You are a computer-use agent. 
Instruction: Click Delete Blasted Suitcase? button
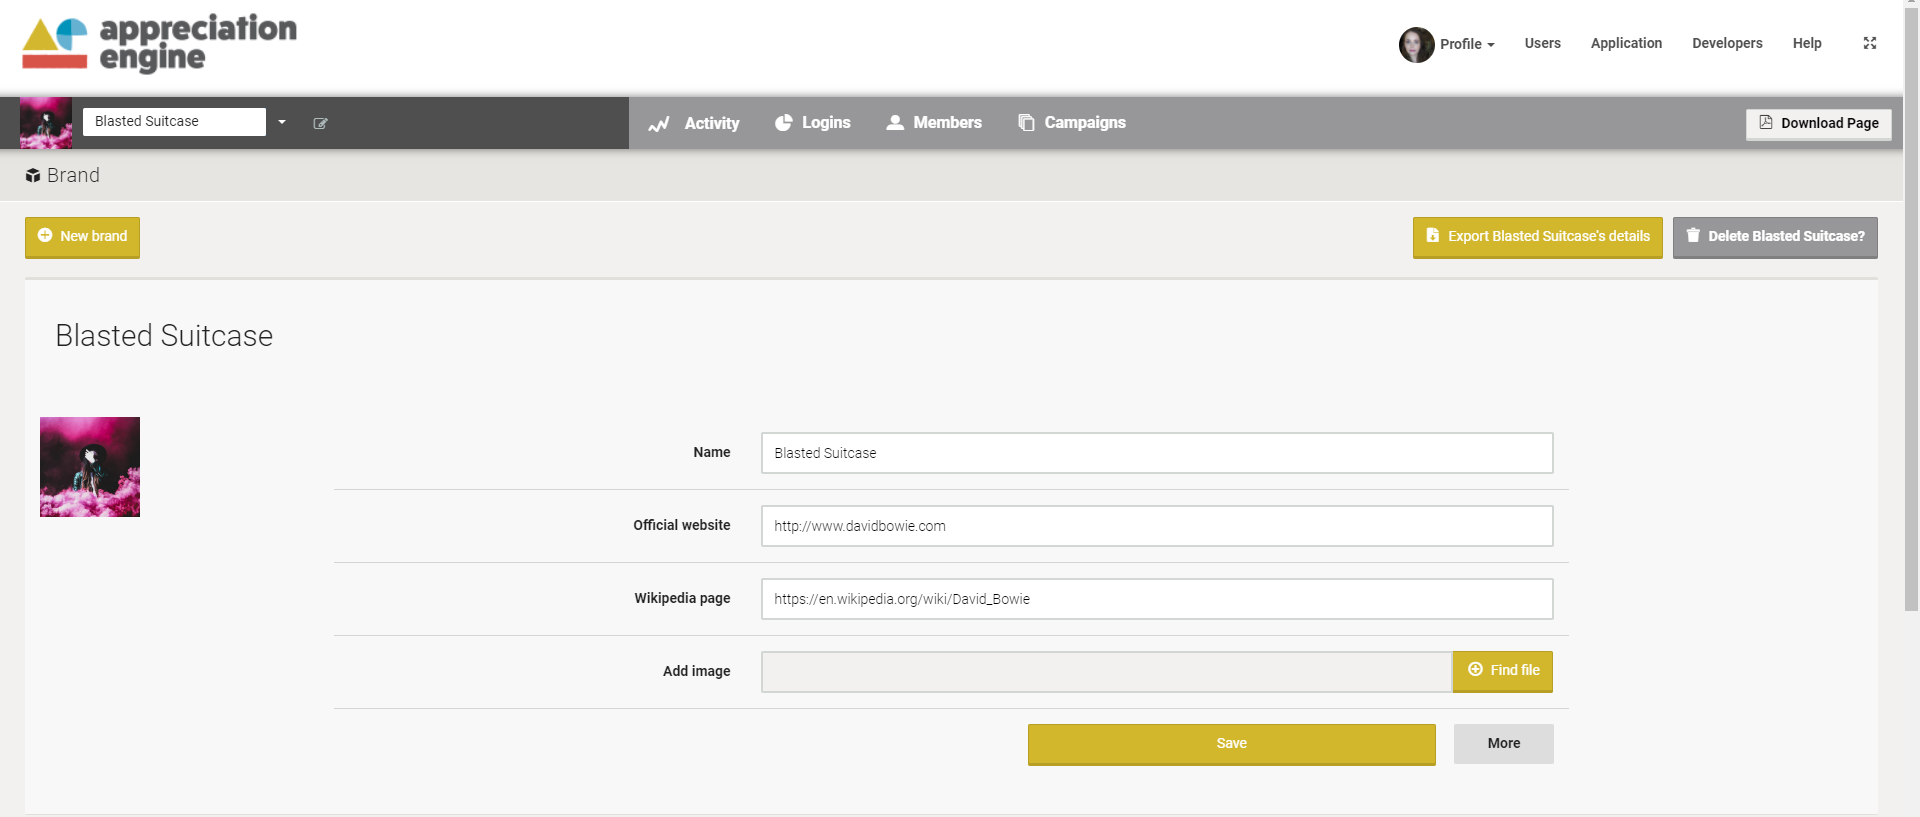1775,237
